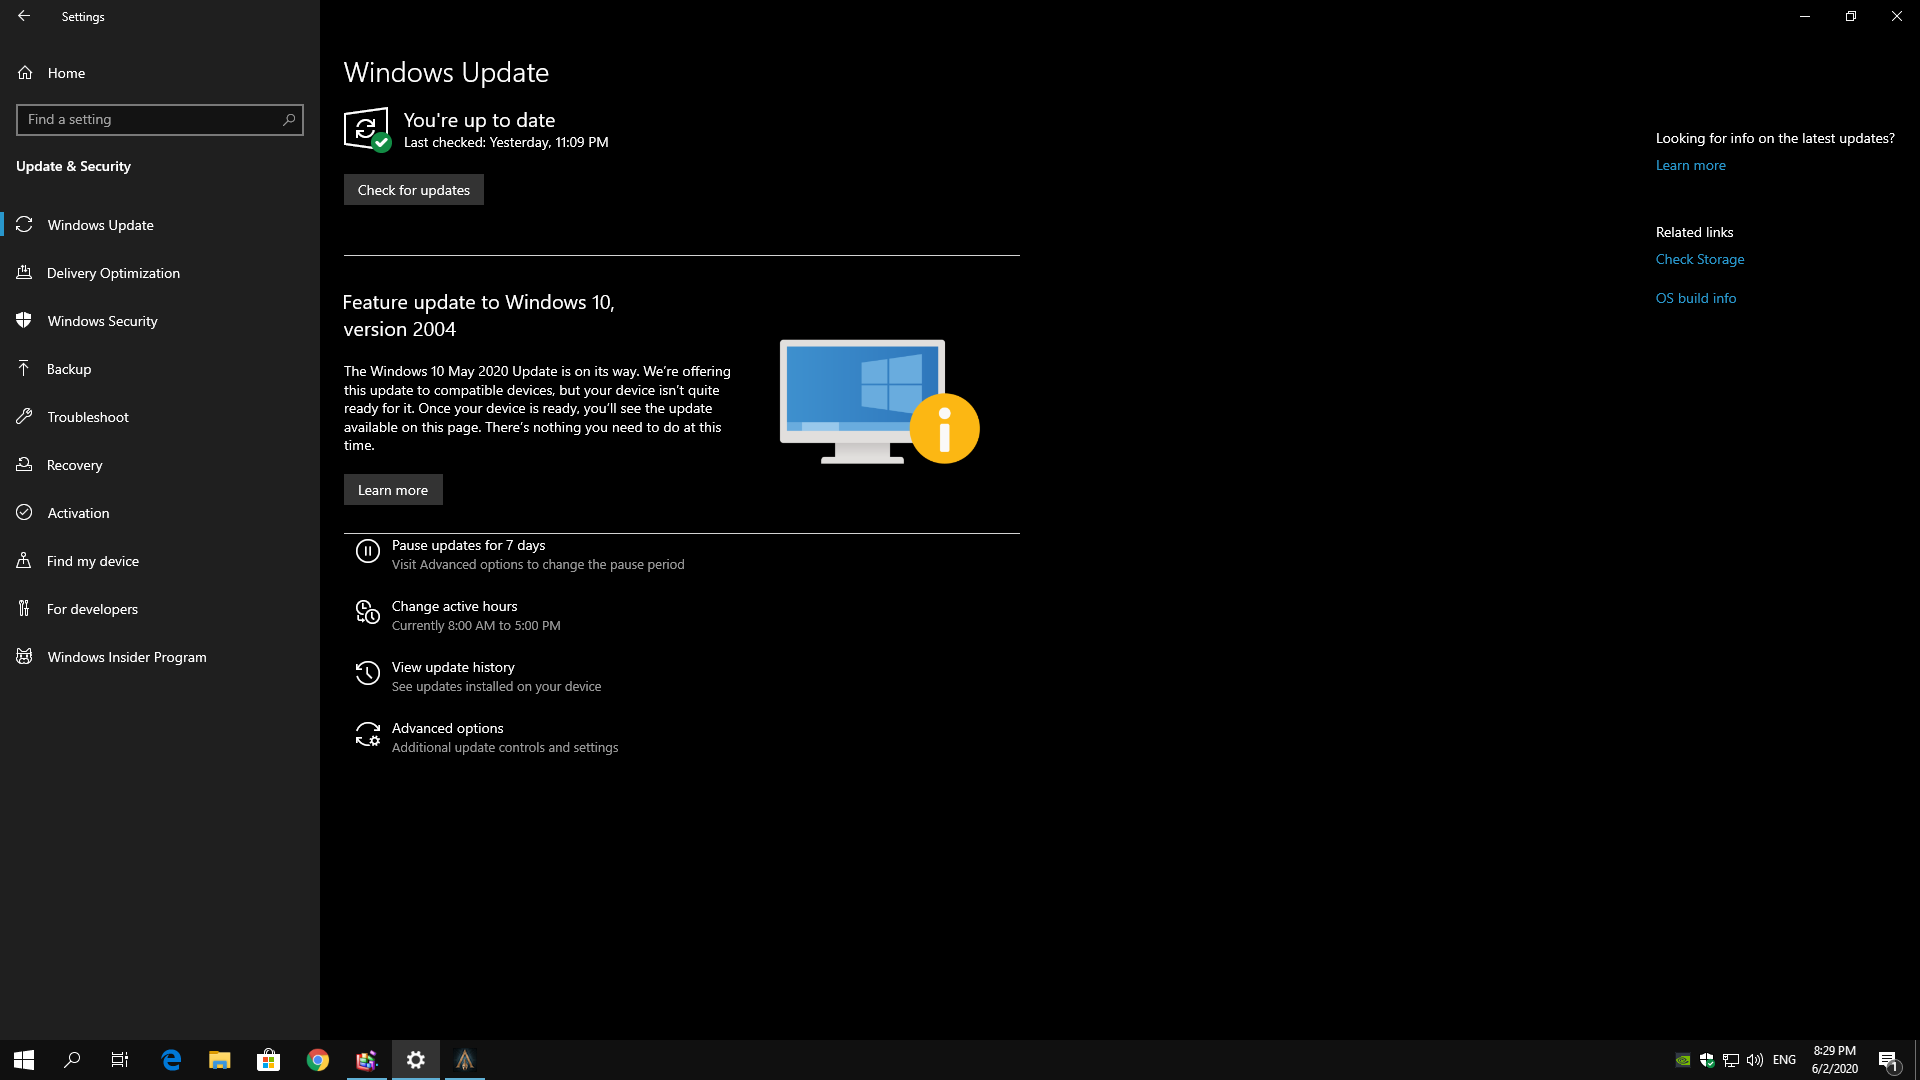
Task: Go to Settings Home
Action: point(66,73)
